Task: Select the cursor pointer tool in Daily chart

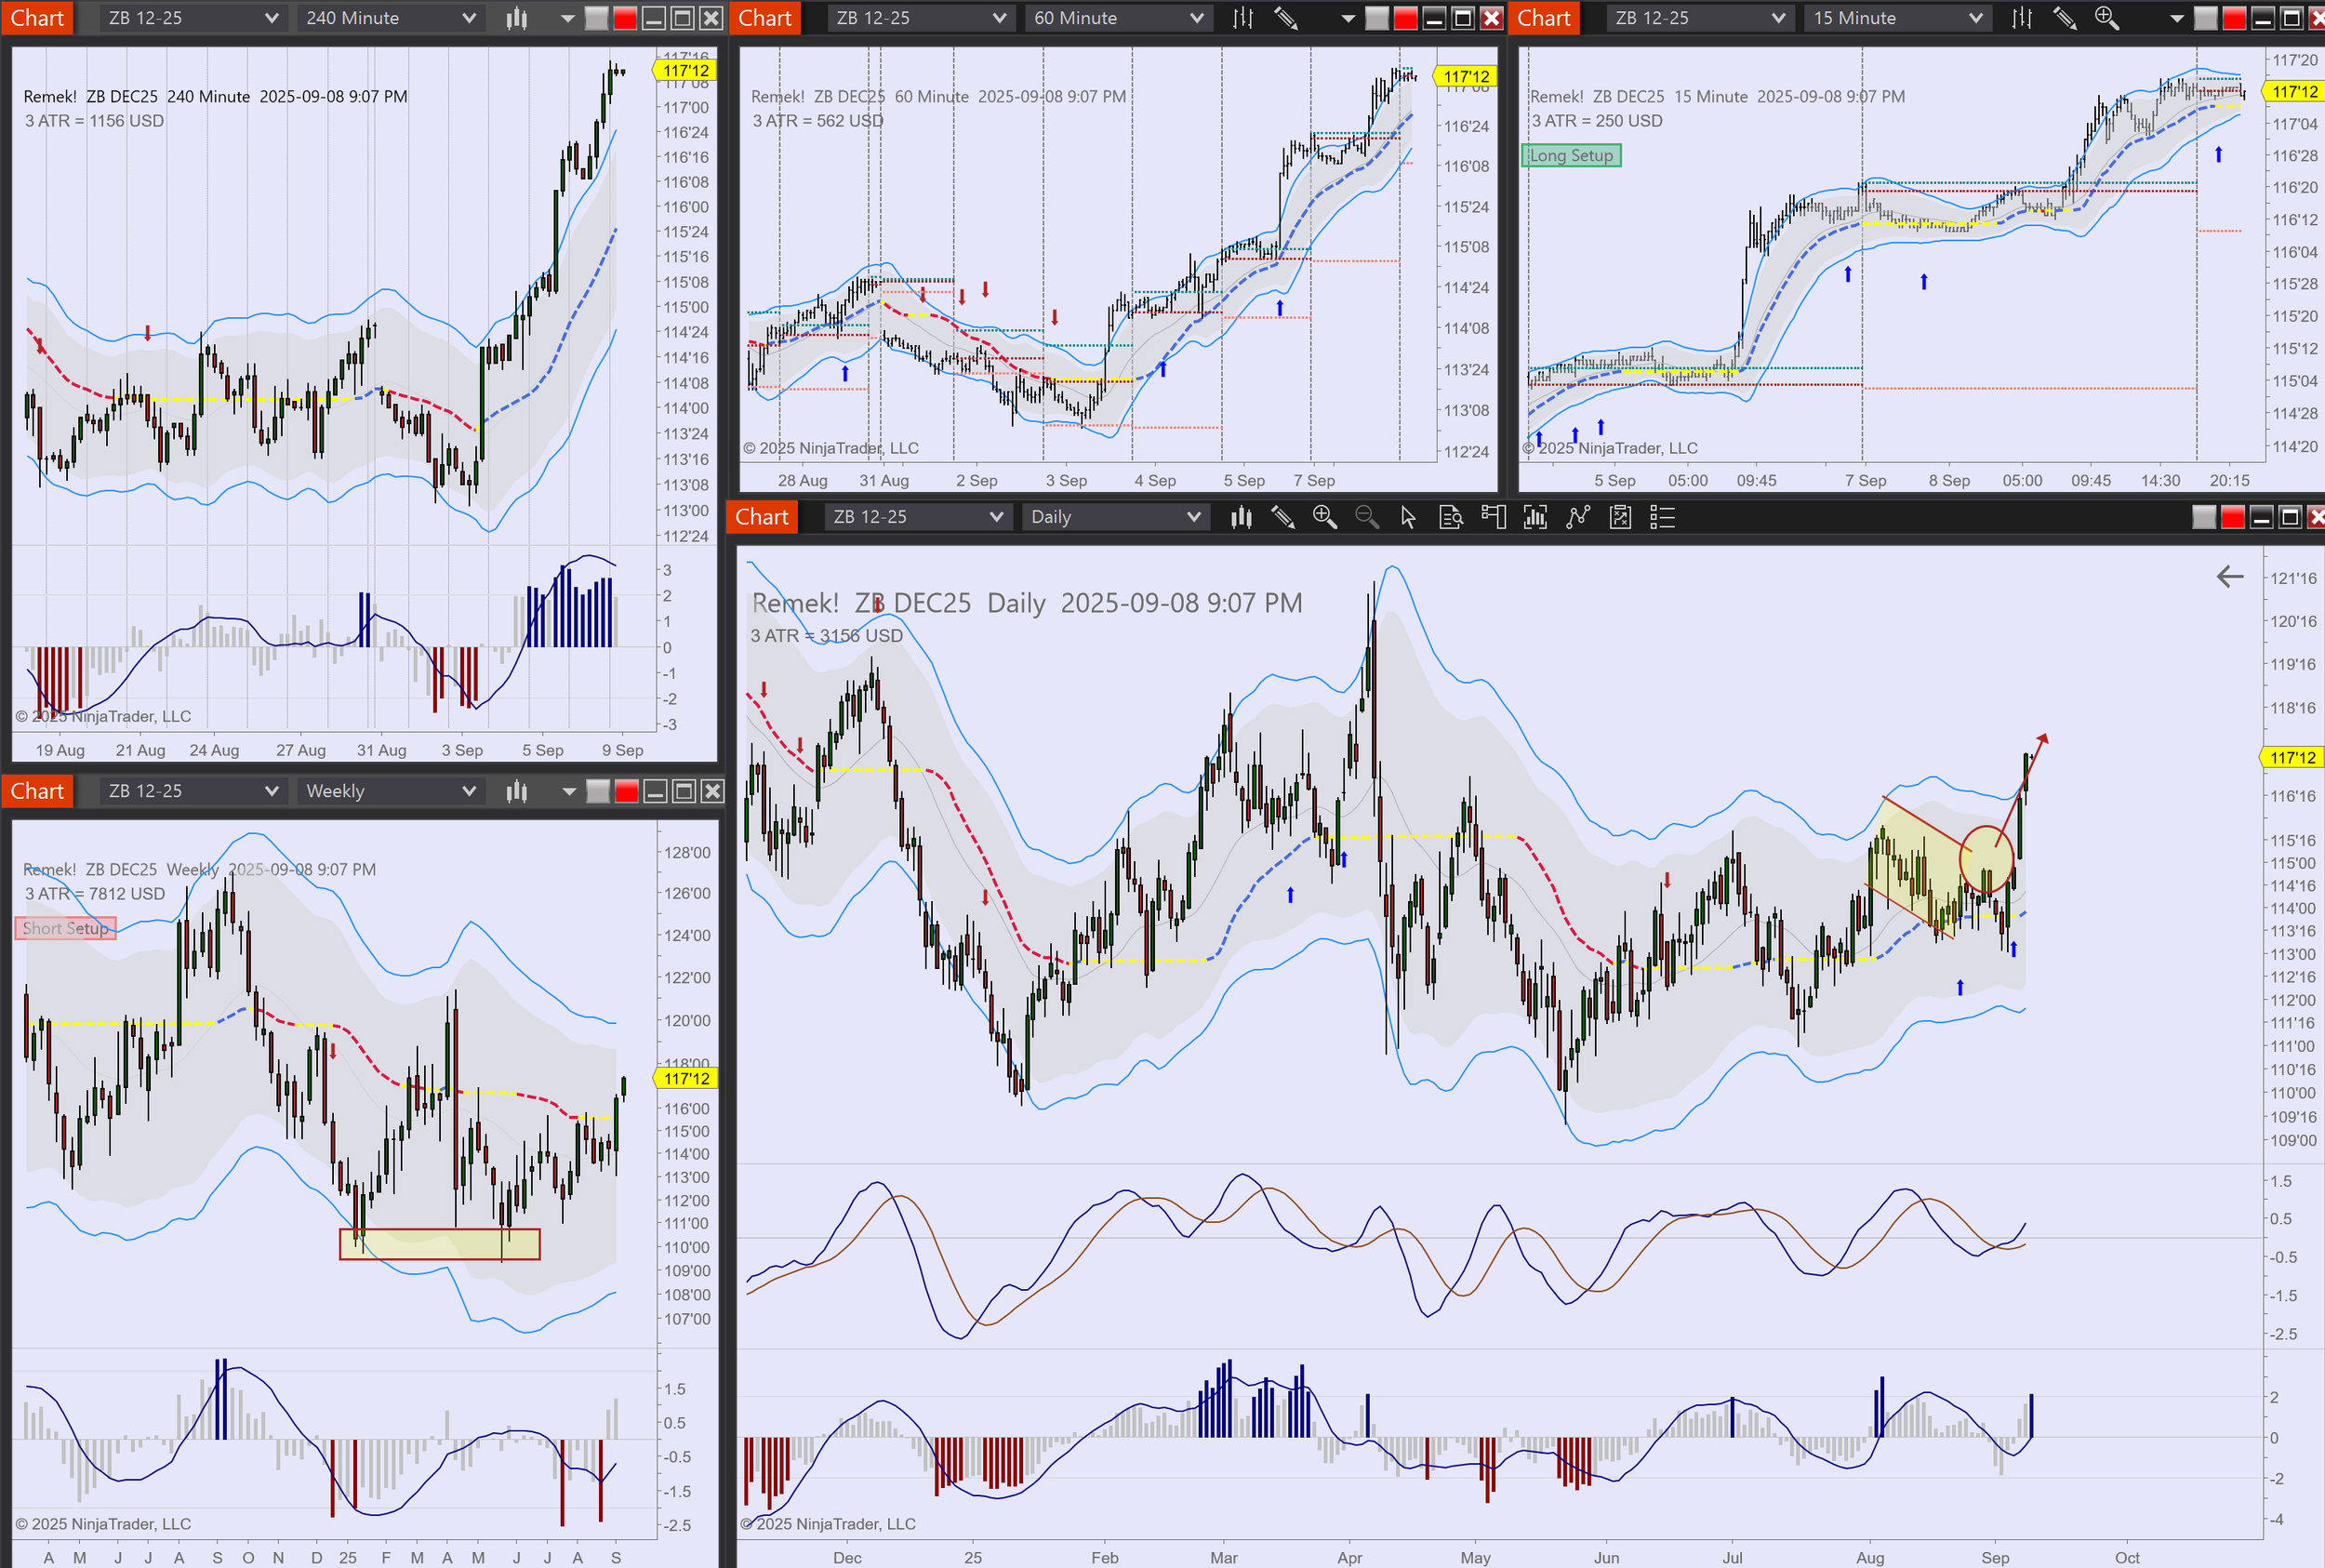Action: coord(1408,517)
